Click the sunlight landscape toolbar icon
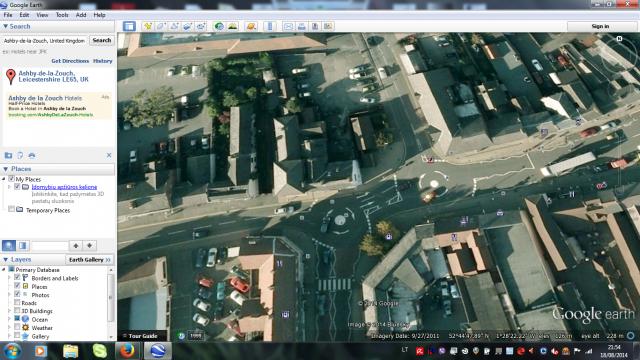The height and width of the screenshot is (360, 640). (x=233, y=27)
